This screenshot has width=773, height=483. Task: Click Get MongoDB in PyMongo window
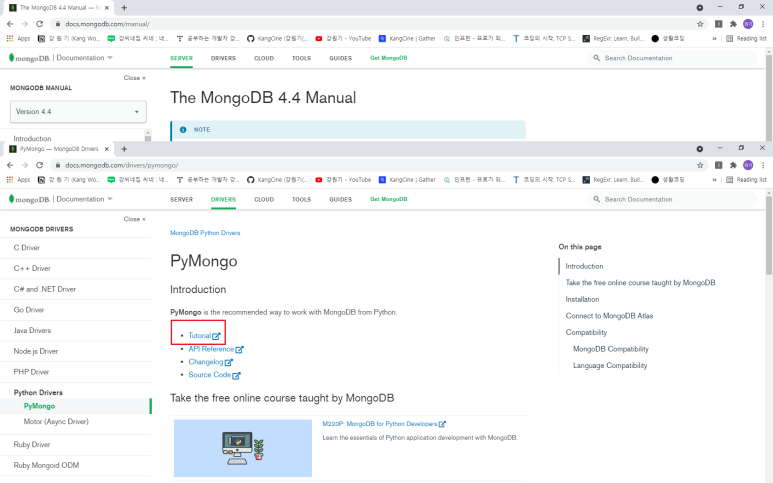pos(388,199)
